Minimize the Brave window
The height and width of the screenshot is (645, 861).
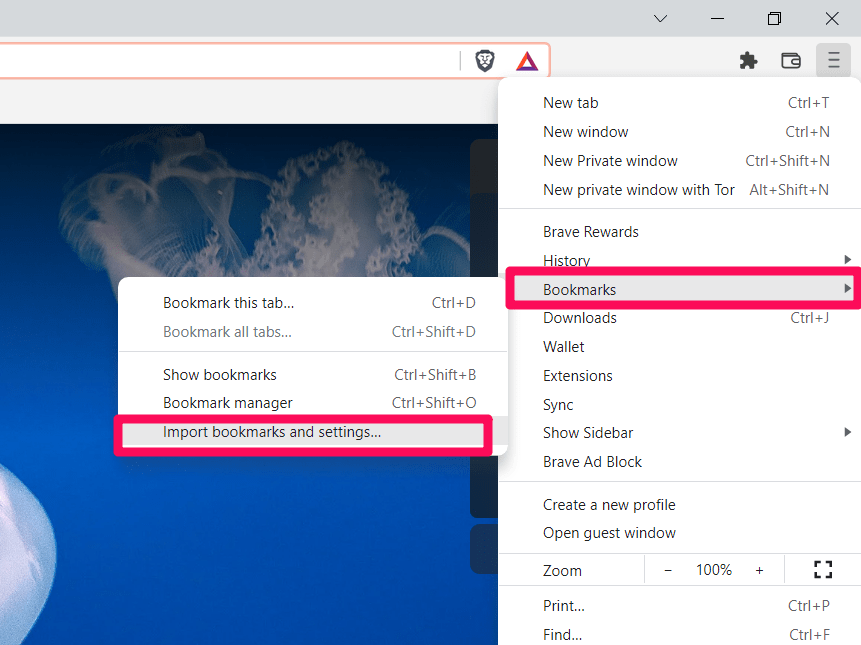point(717,19)
